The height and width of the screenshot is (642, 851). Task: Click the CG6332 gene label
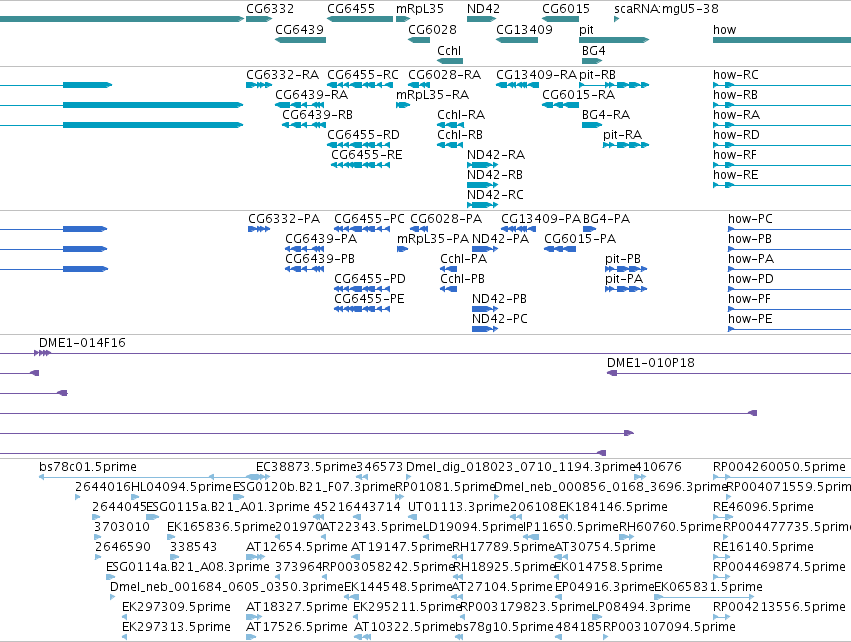coord(270,9)
